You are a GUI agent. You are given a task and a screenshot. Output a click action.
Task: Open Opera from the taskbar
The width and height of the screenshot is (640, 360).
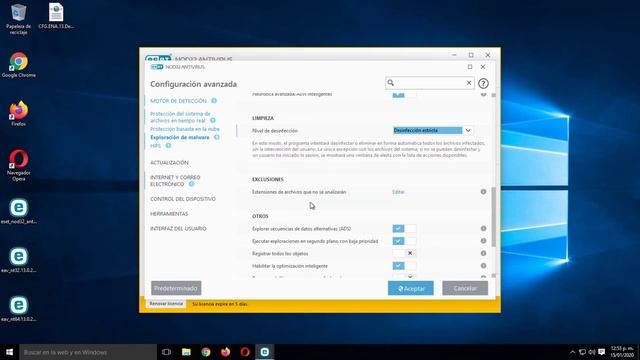245,352
